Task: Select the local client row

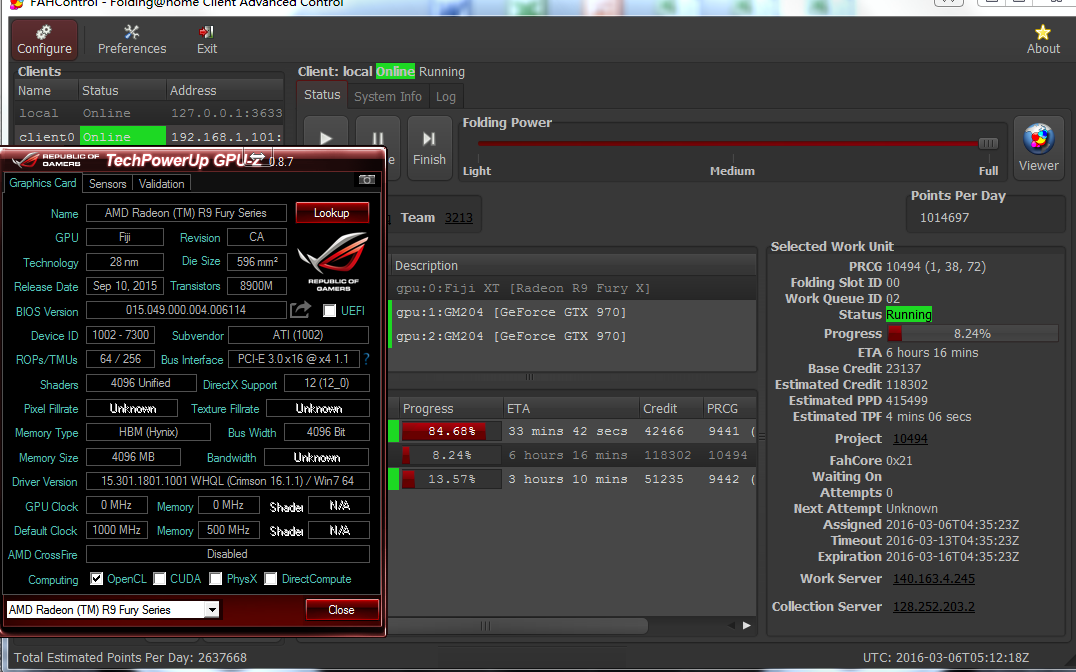Action: point(149,113)
